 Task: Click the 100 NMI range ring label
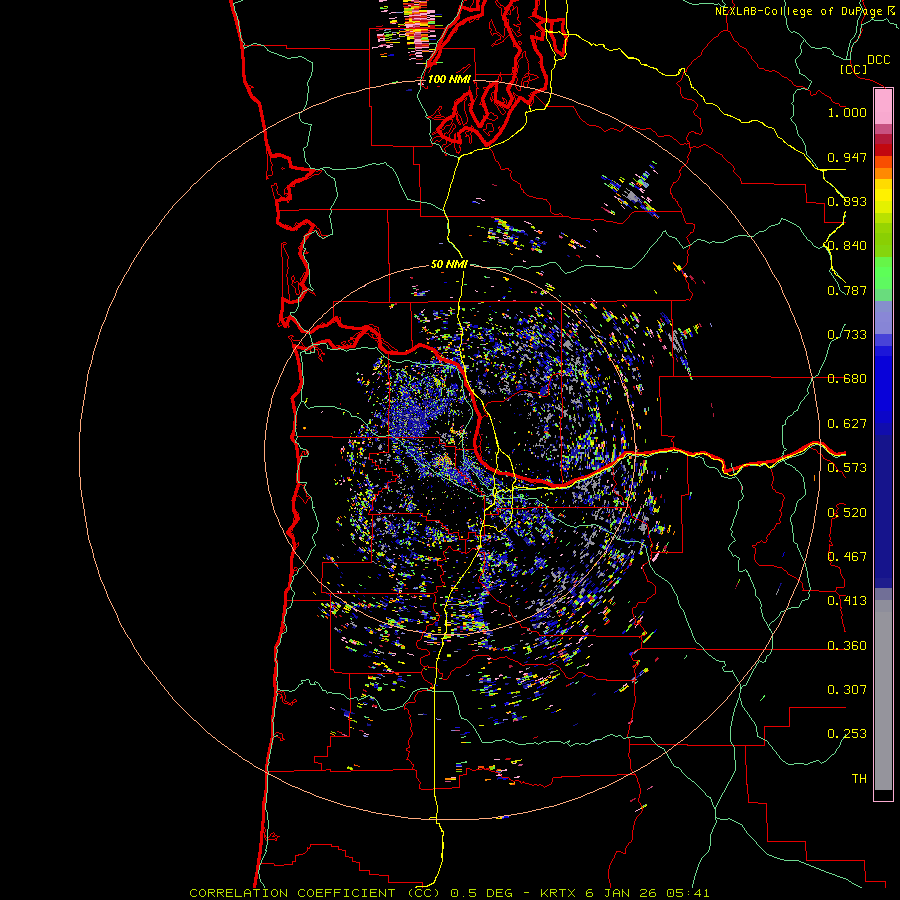pos(449,79)
